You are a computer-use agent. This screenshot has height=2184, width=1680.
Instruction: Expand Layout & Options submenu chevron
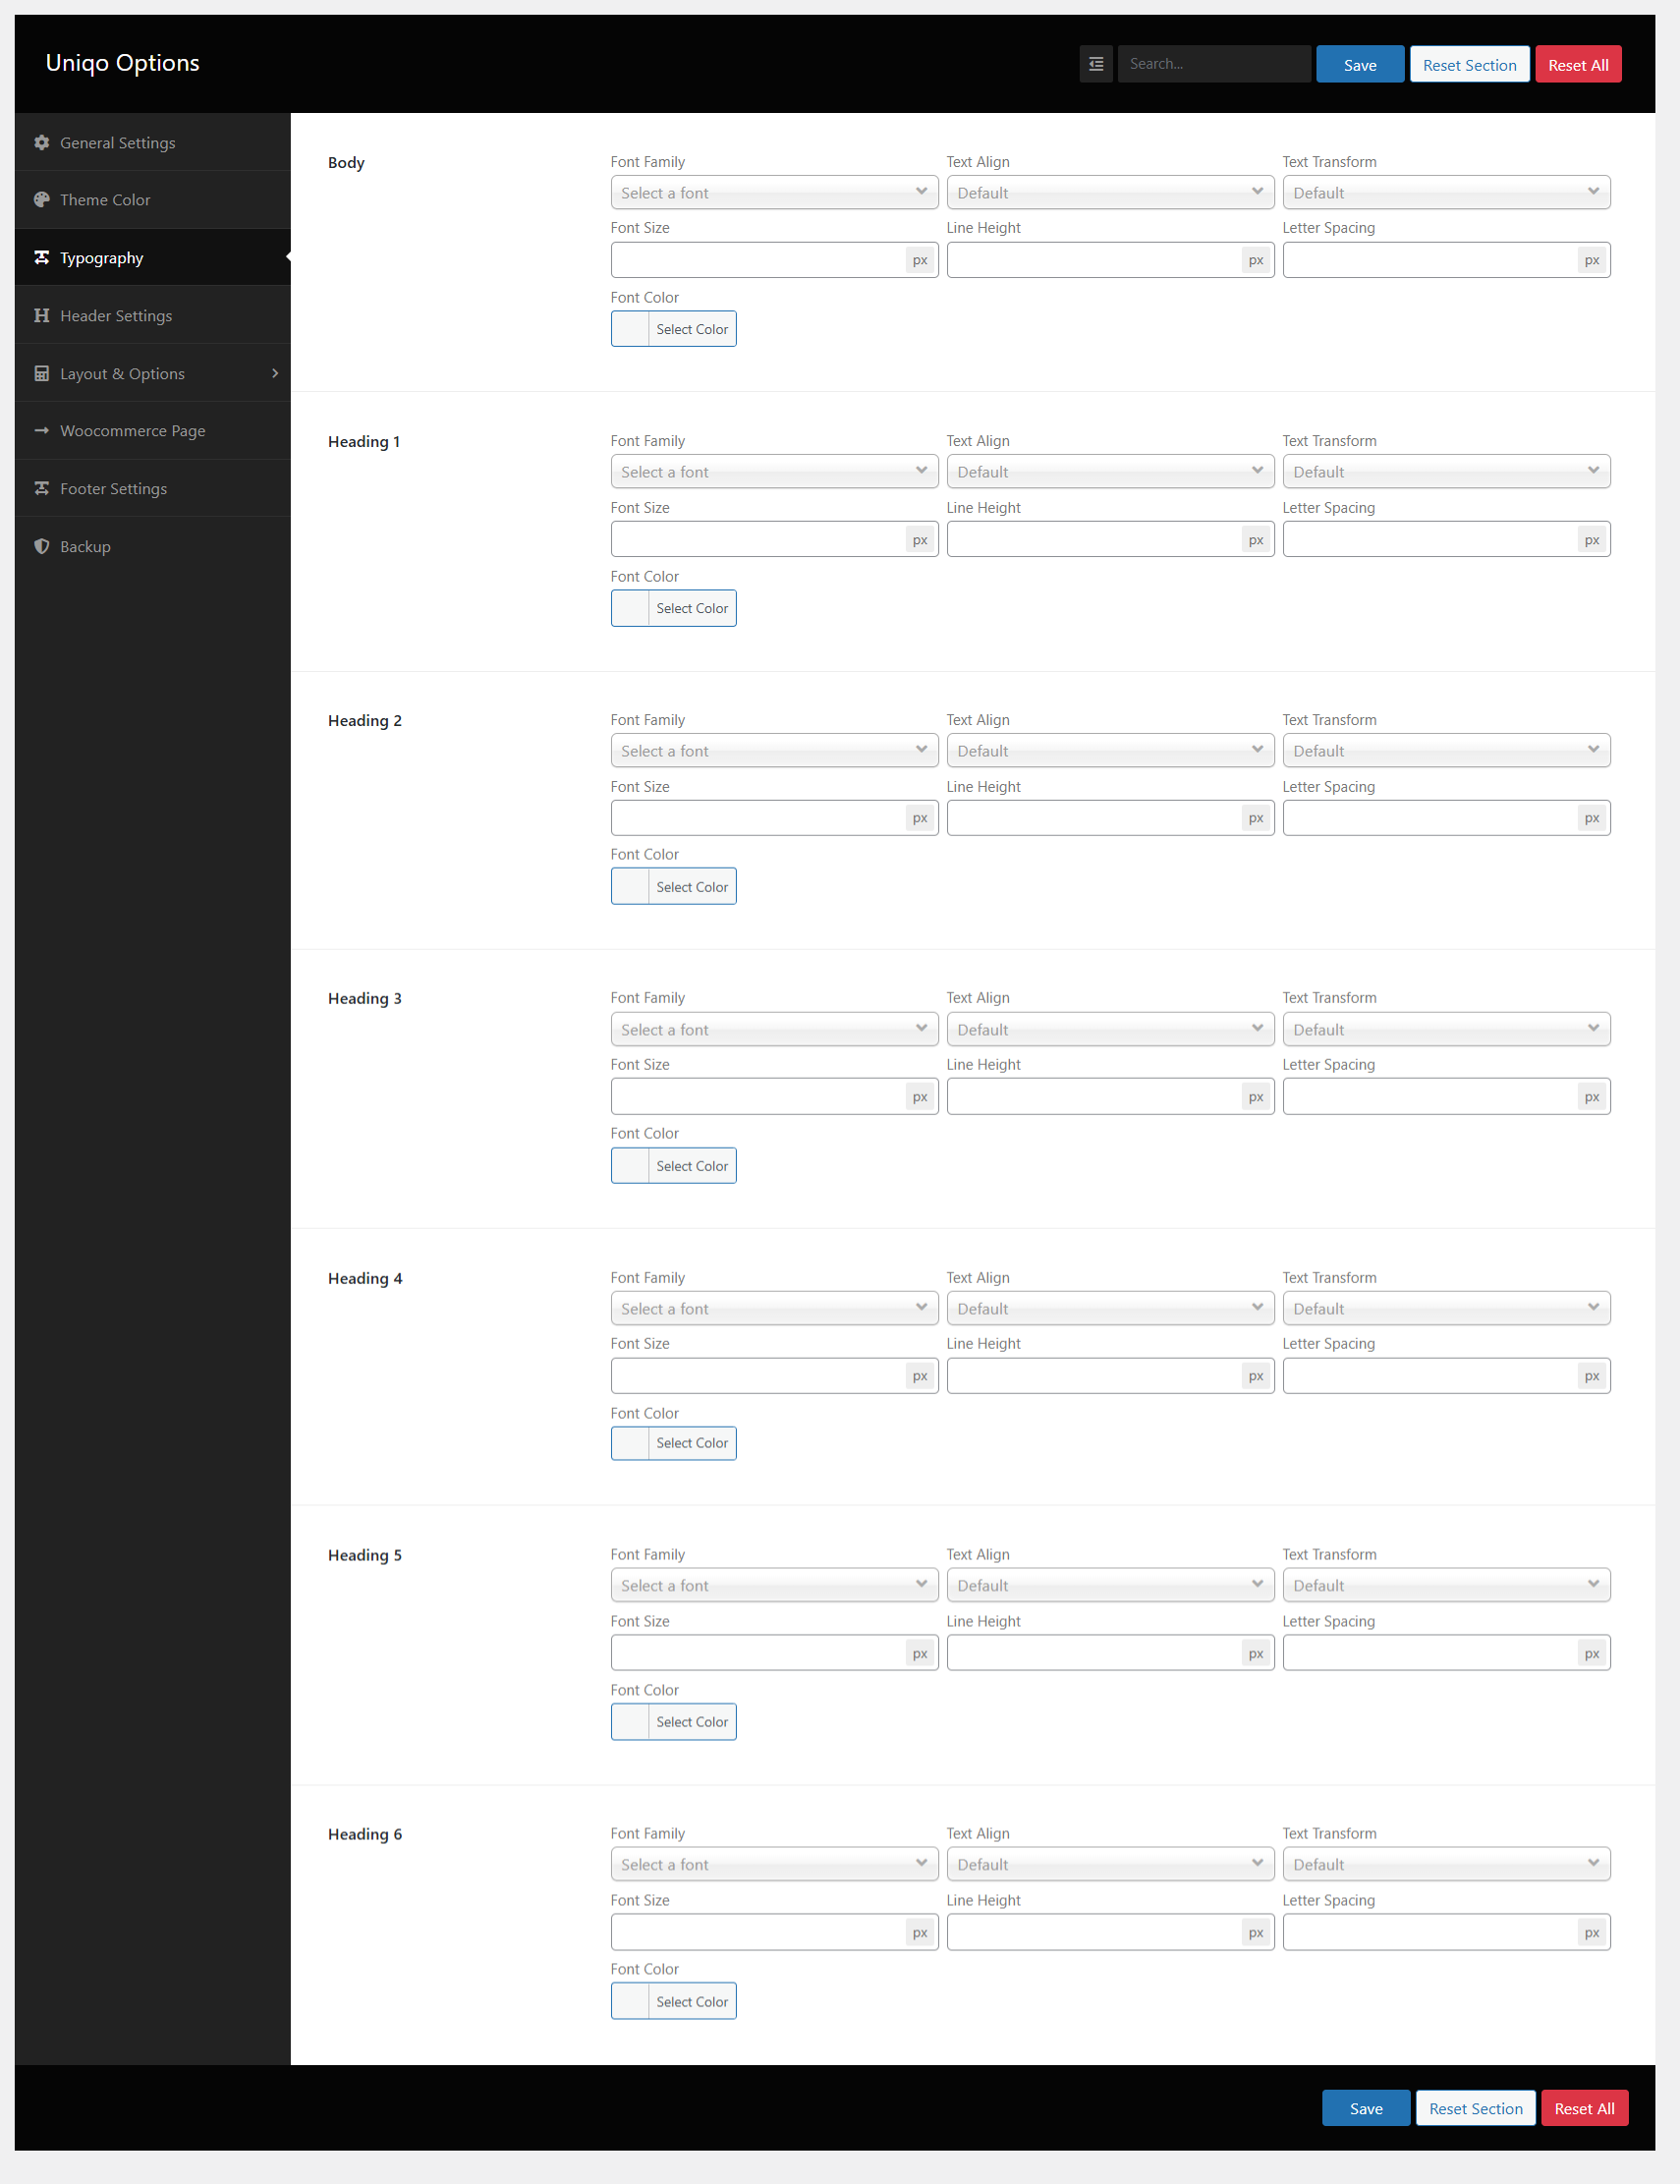click(x=275, y=374)
